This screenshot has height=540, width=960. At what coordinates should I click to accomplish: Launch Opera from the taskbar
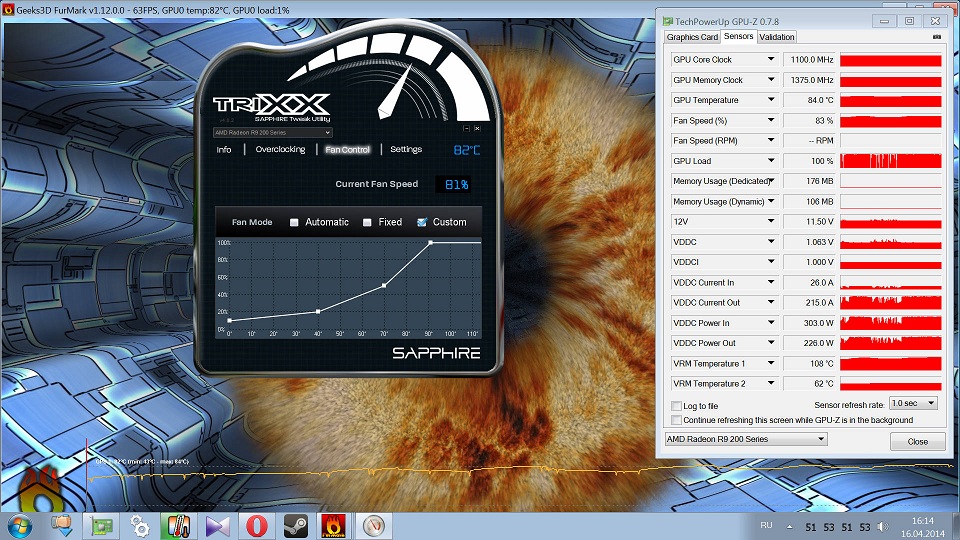(x=257, y=527)
